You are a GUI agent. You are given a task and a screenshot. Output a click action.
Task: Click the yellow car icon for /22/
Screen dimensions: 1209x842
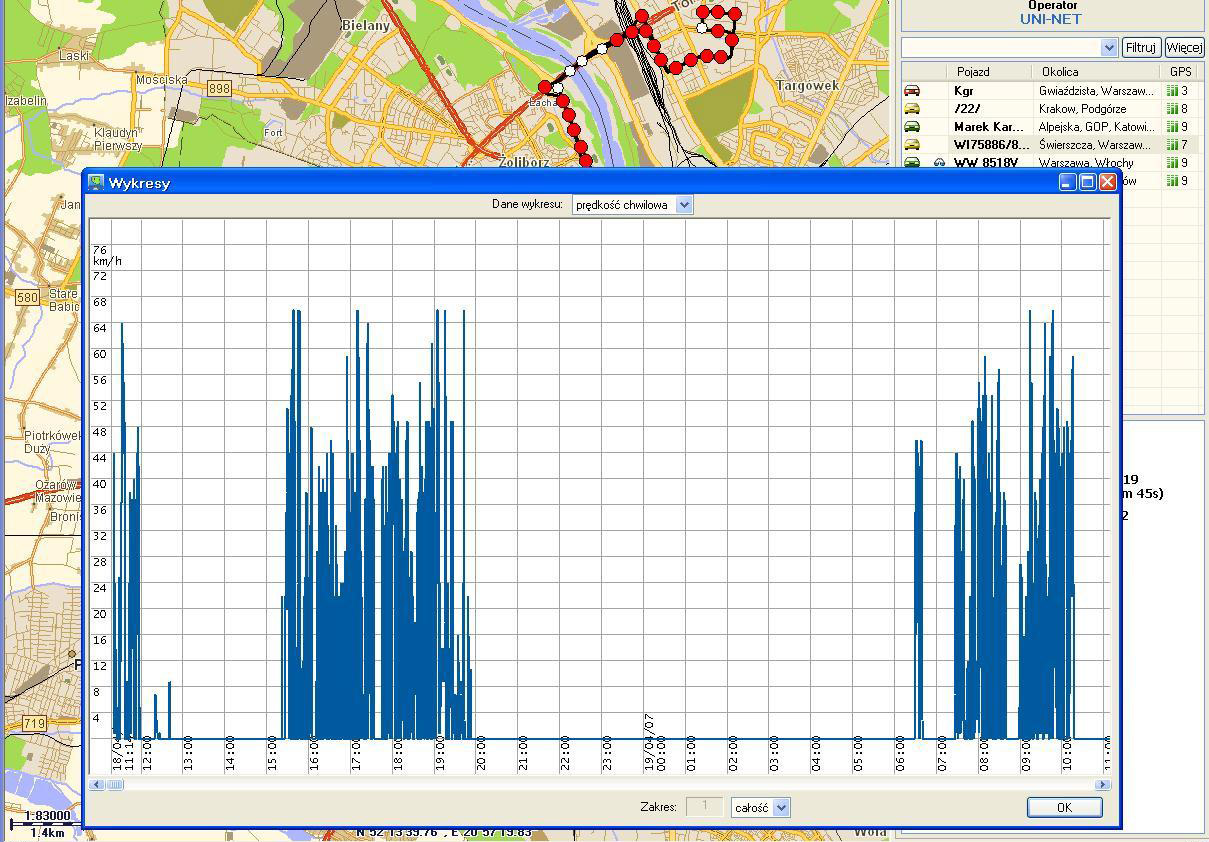912,109
